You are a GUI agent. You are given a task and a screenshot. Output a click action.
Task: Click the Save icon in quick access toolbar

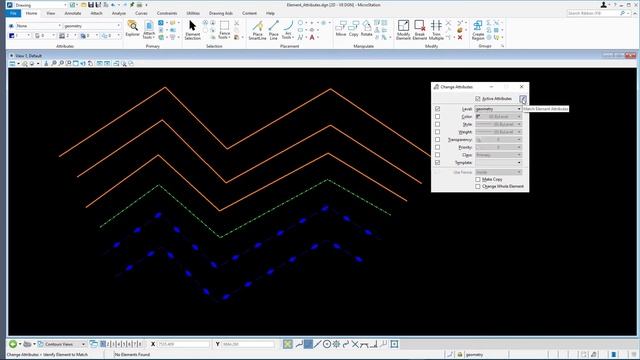pyautogui.click(x=91, y=5)
